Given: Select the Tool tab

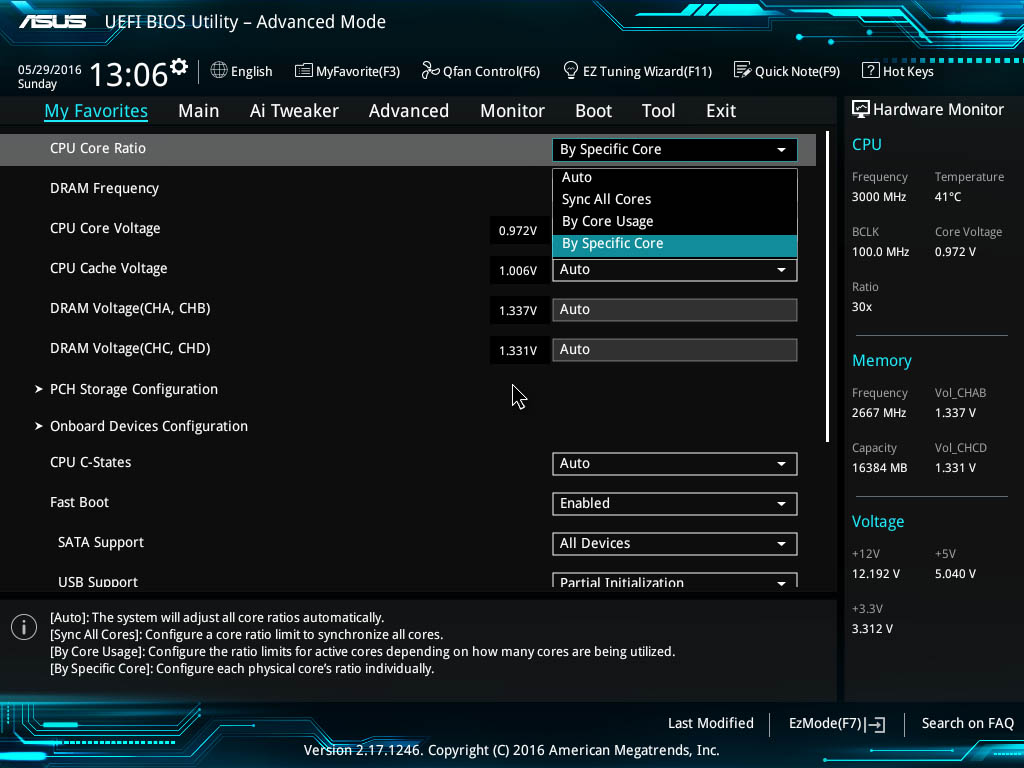Looking at the screenshot, I should point(658,111).
